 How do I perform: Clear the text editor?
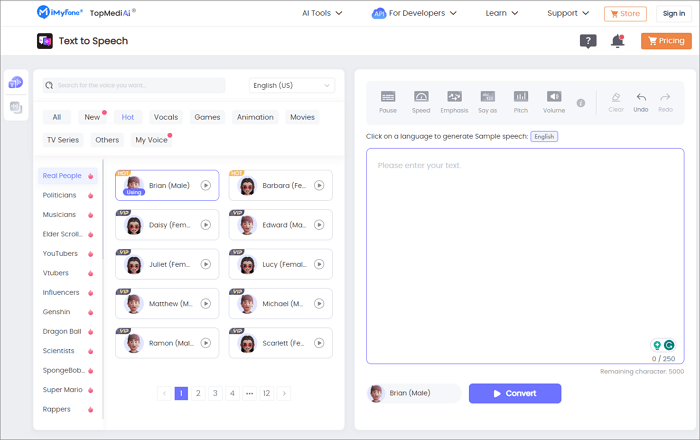[x=616, y=102]
